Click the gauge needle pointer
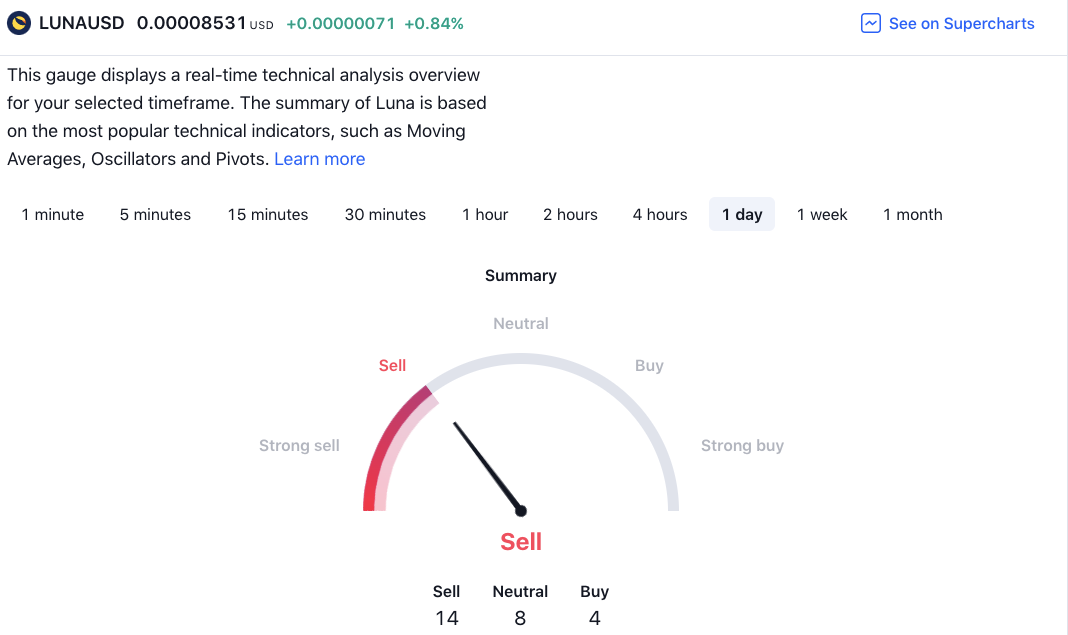 tap(487, 466)
